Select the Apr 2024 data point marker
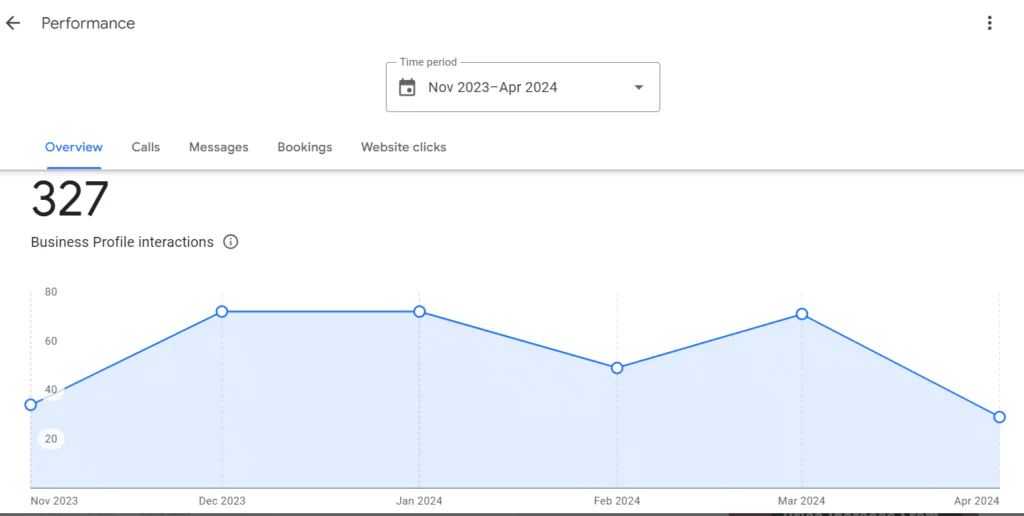The height and width of the screenshot is (516, 1024). pos(999,417)
